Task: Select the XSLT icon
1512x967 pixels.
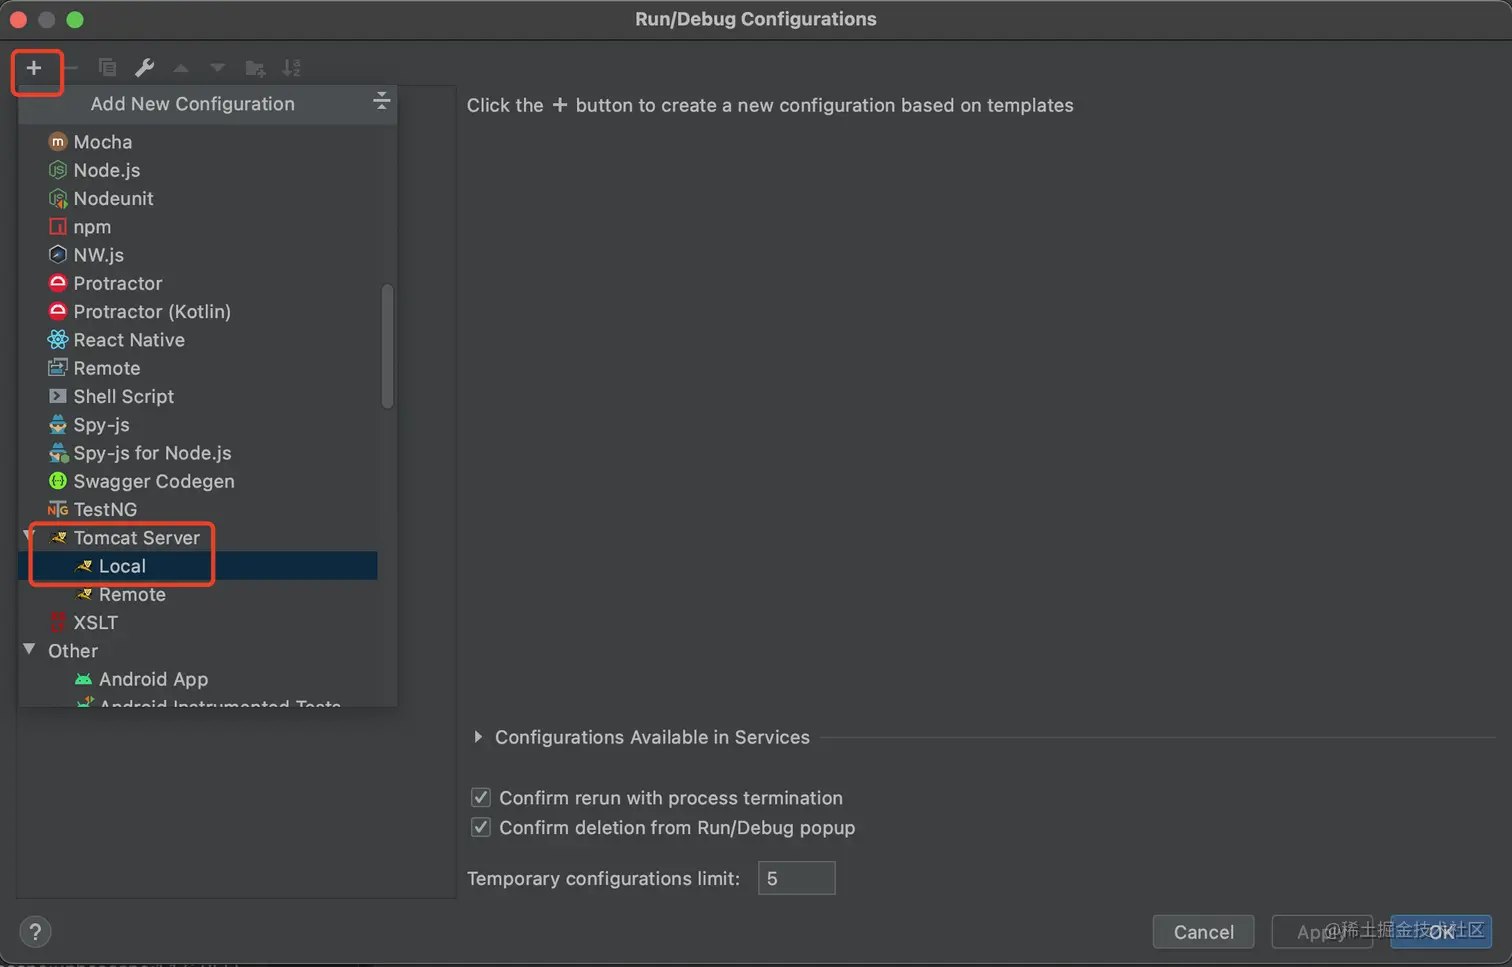Action: 58,622
